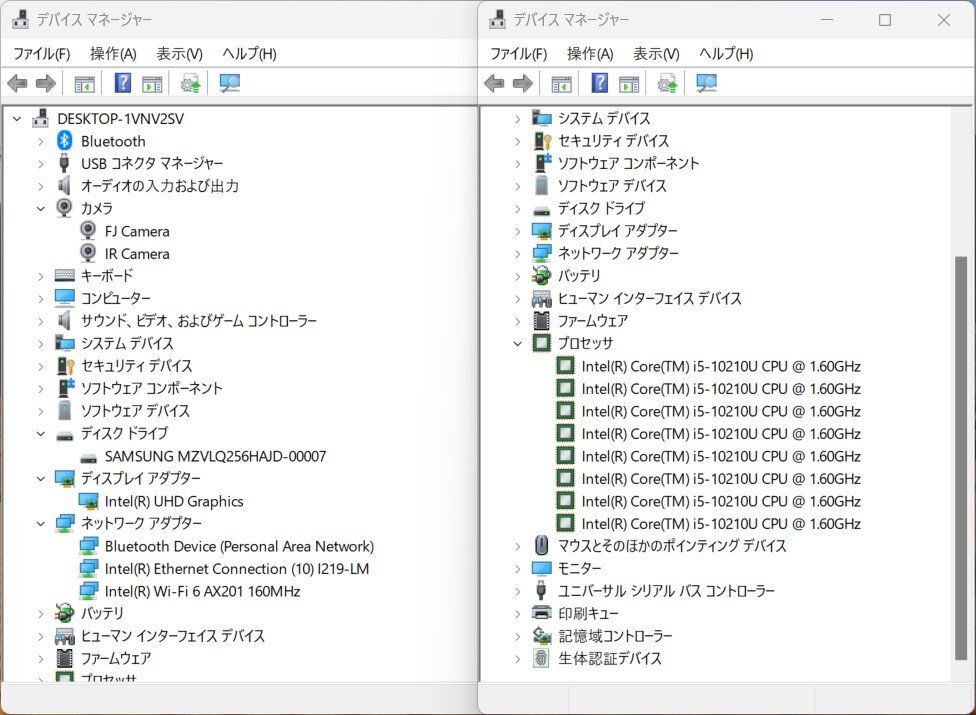Maximize the right Device Manager window
This screenshot has width=976, height=715.
click(x=884, y=20)
